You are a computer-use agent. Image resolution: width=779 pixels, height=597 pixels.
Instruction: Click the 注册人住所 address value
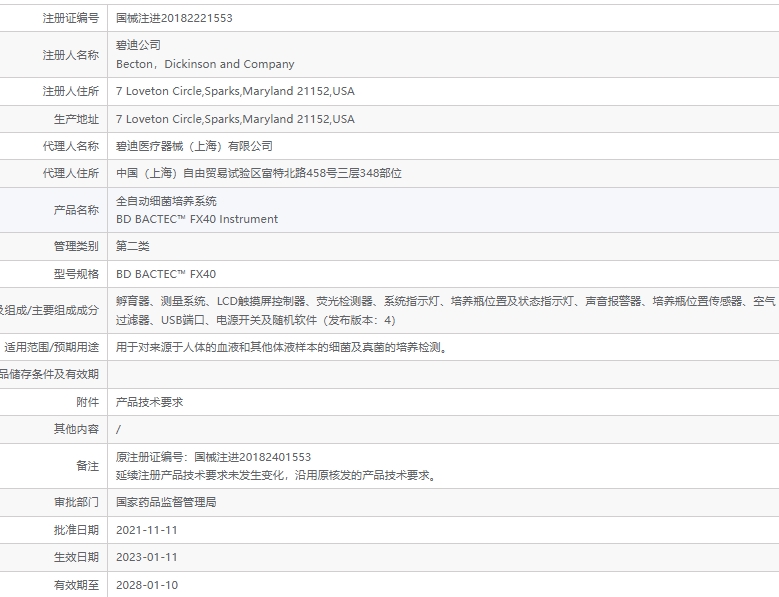(235, 91)
